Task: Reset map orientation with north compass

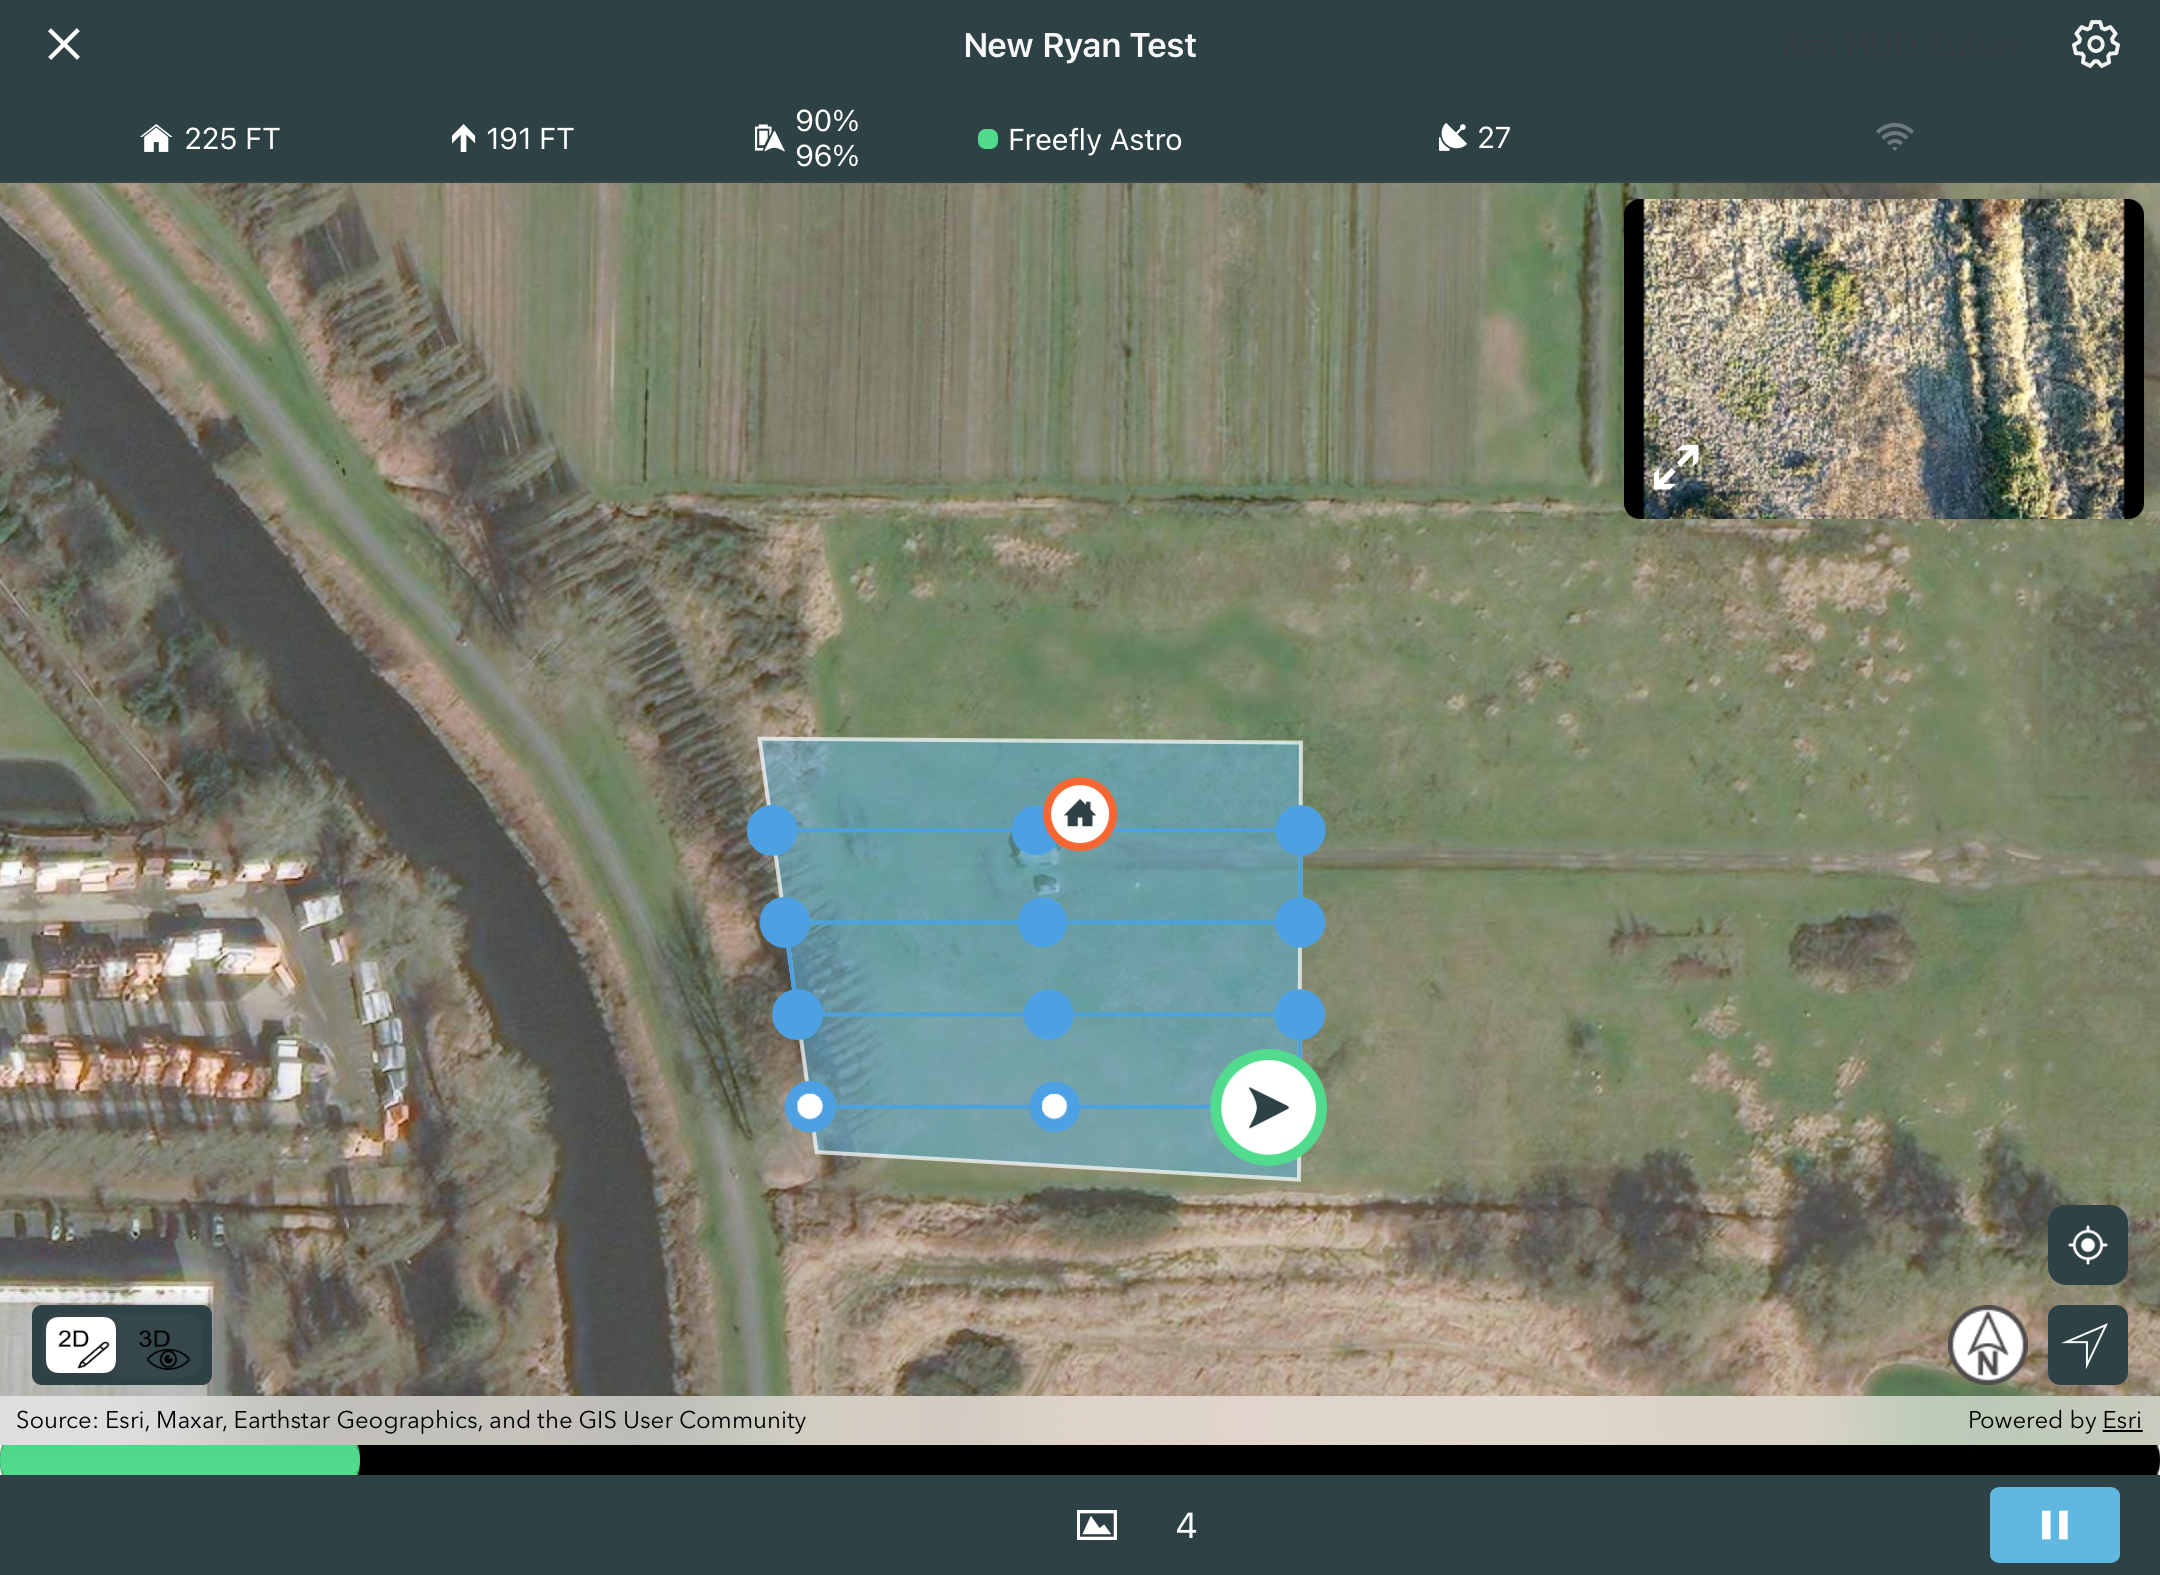Action: pyautogui.click(x=1987, y=1345)
